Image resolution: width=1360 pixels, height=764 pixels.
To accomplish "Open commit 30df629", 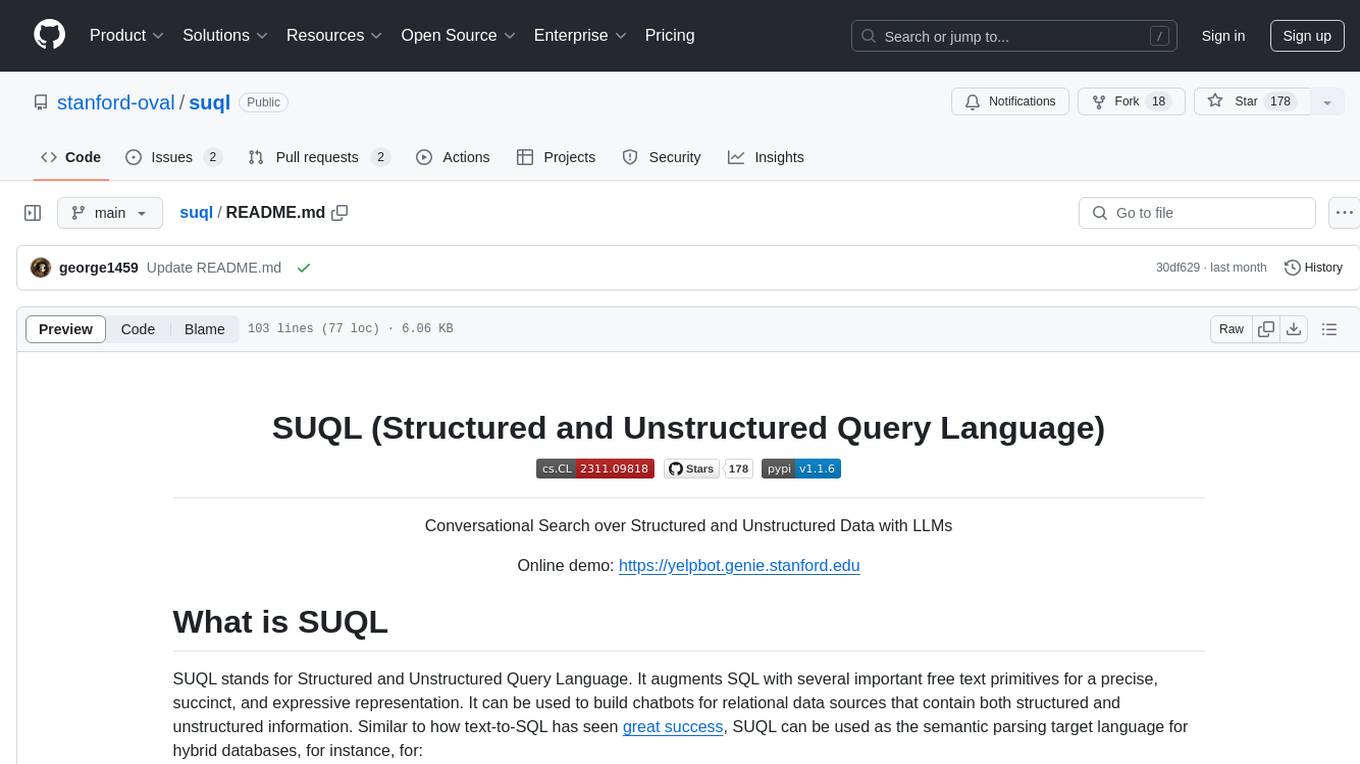I will click(1178, 268).
